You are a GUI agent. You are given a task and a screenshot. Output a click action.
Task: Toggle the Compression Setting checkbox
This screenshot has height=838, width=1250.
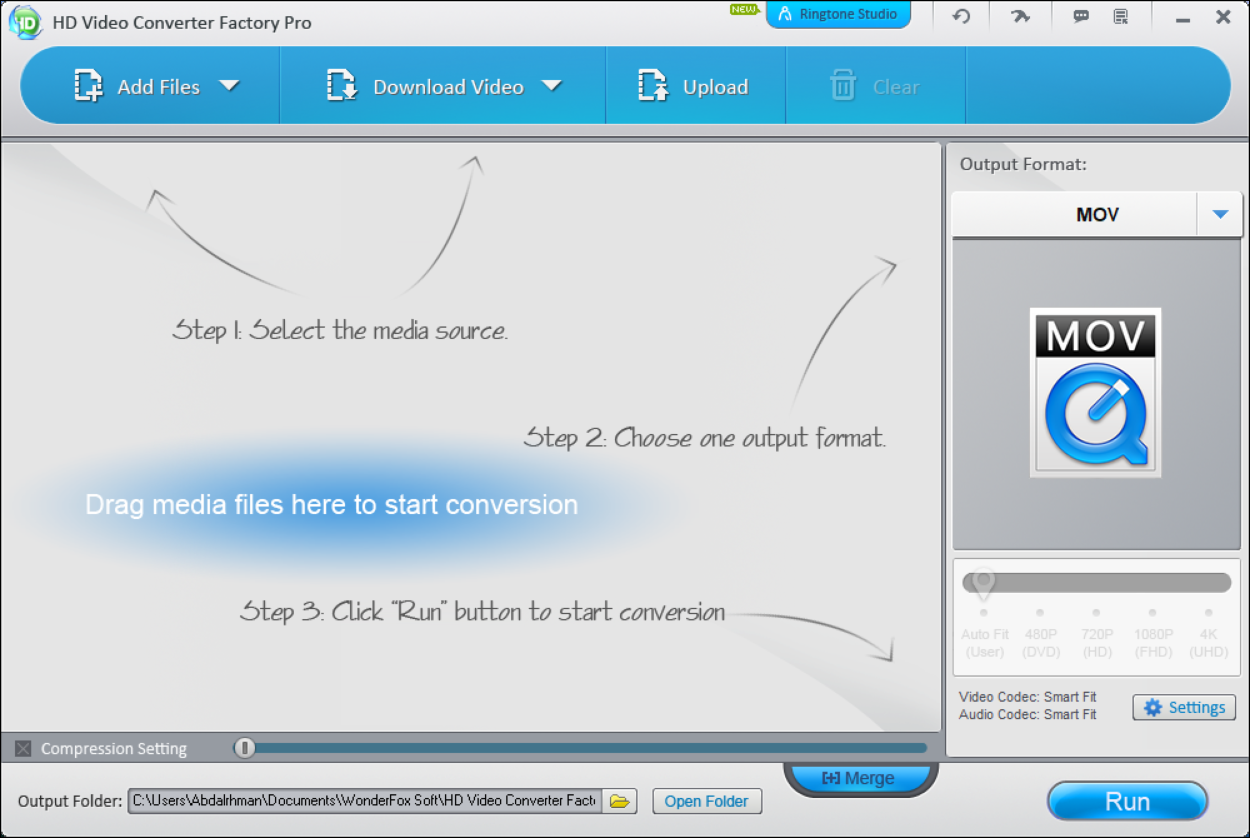22,747
